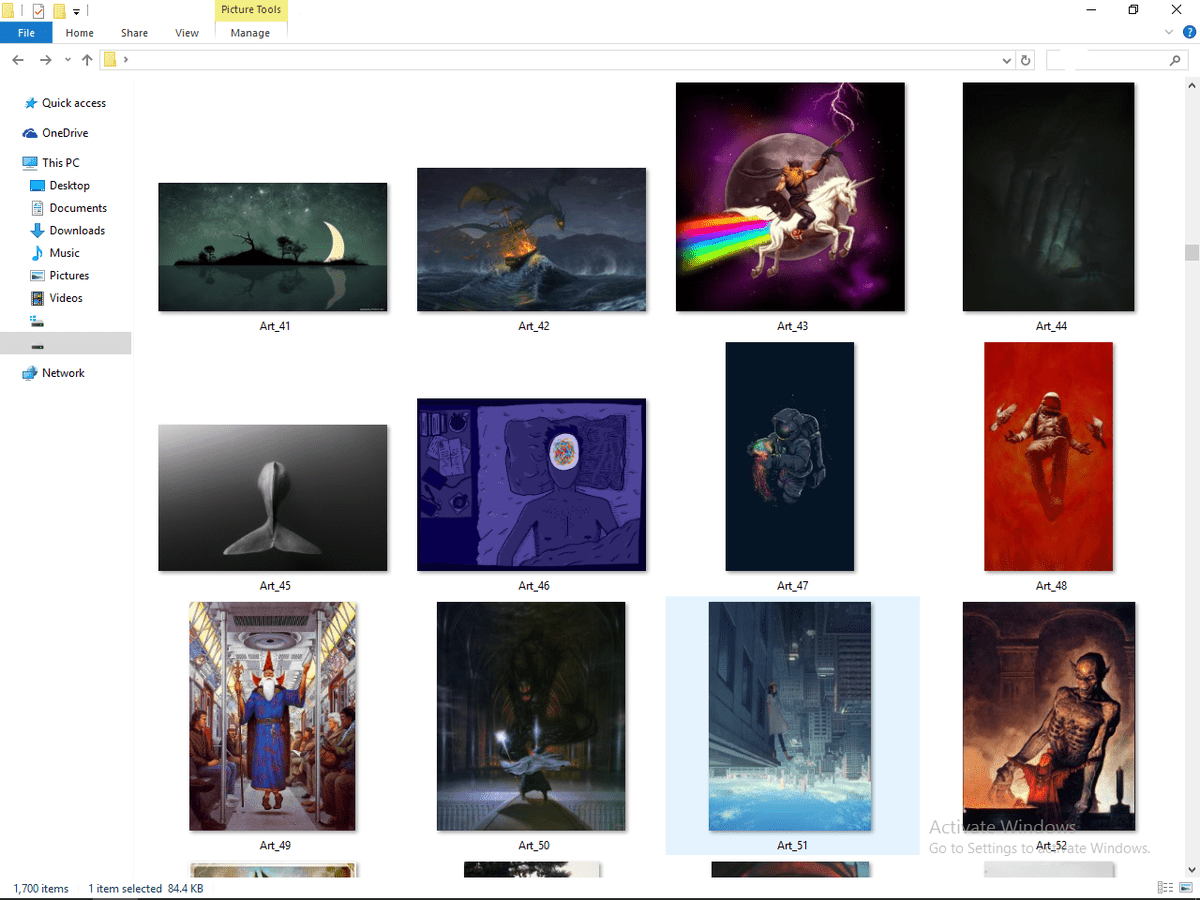Screen dimensions: 1200x900
Task: Click the folder icon in the address bar
Action: [110, 60]
